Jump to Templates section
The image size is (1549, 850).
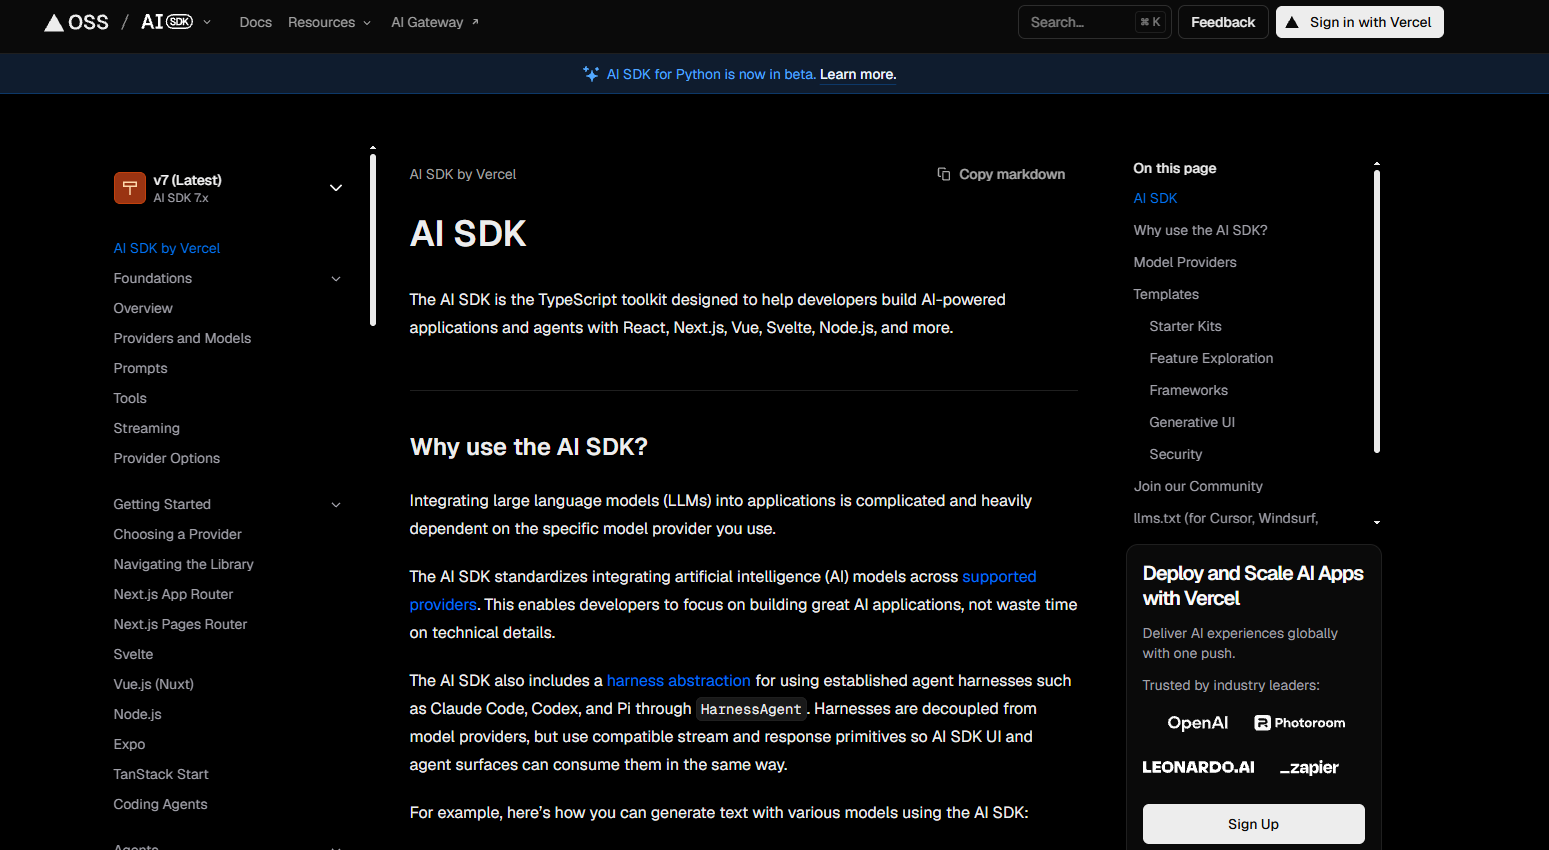pos(1166,294)
